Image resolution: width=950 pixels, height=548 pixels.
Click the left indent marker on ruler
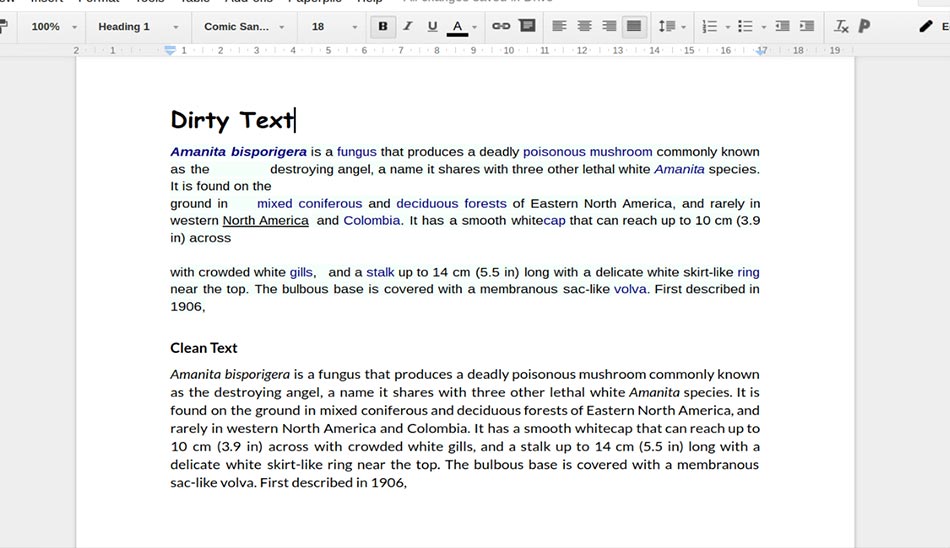(x=170, y=51)
